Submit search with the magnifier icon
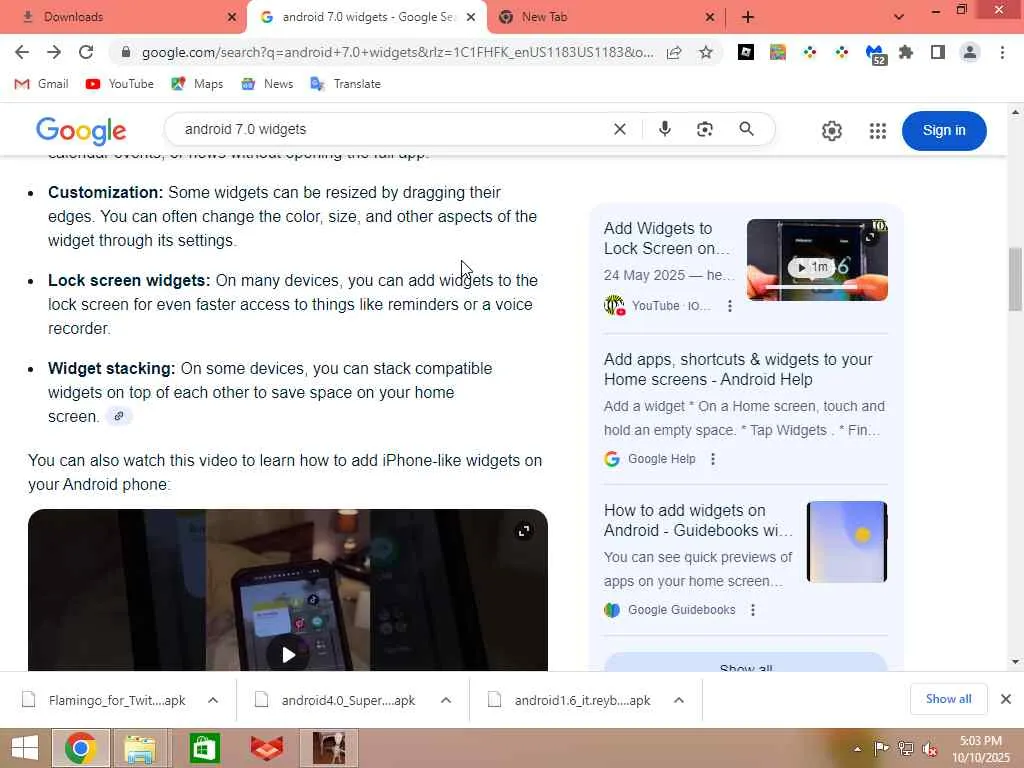Viewport: 1024px width, 768px height. coord(746,129)
